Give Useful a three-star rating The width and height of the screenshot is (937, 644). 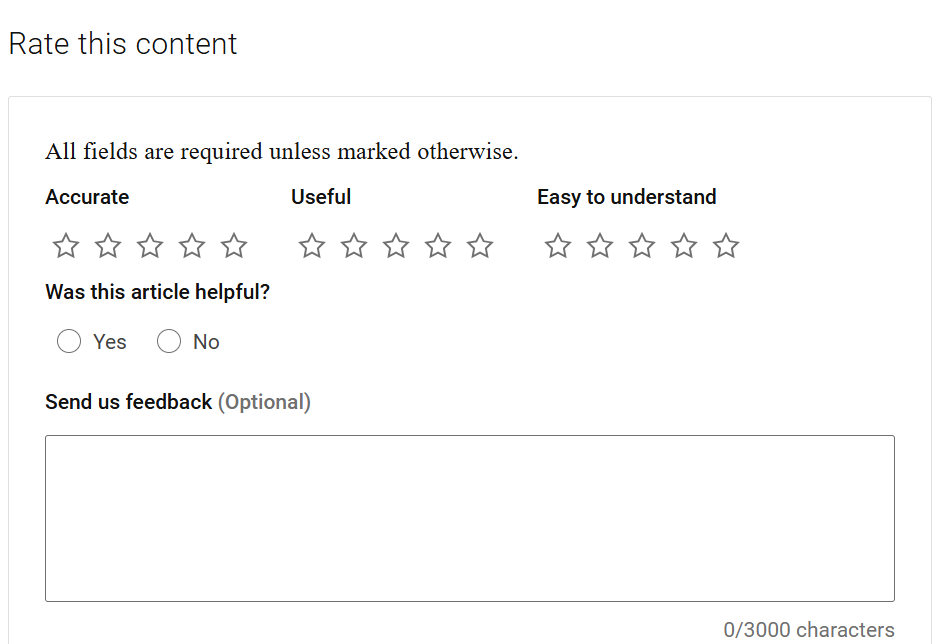click(x=396, y=246)
